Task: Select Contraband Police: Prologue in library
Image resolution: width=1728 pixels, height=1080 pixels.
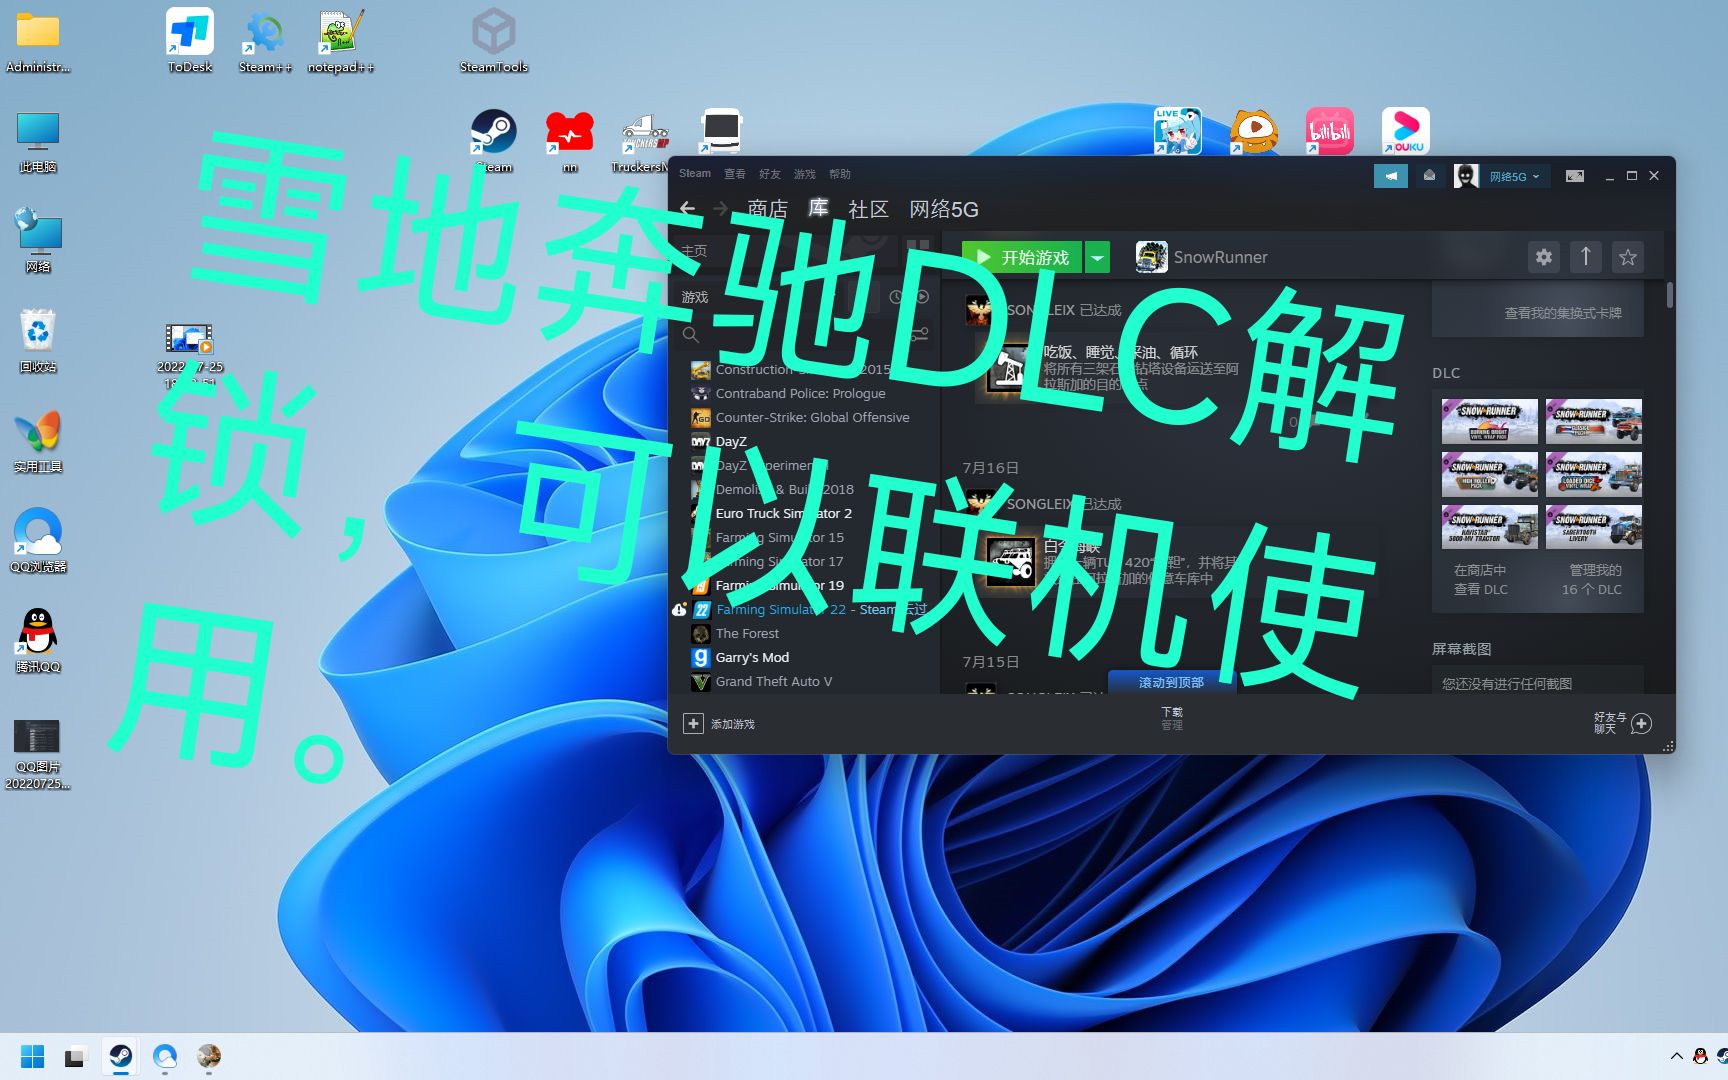Action: click(801, 393)
